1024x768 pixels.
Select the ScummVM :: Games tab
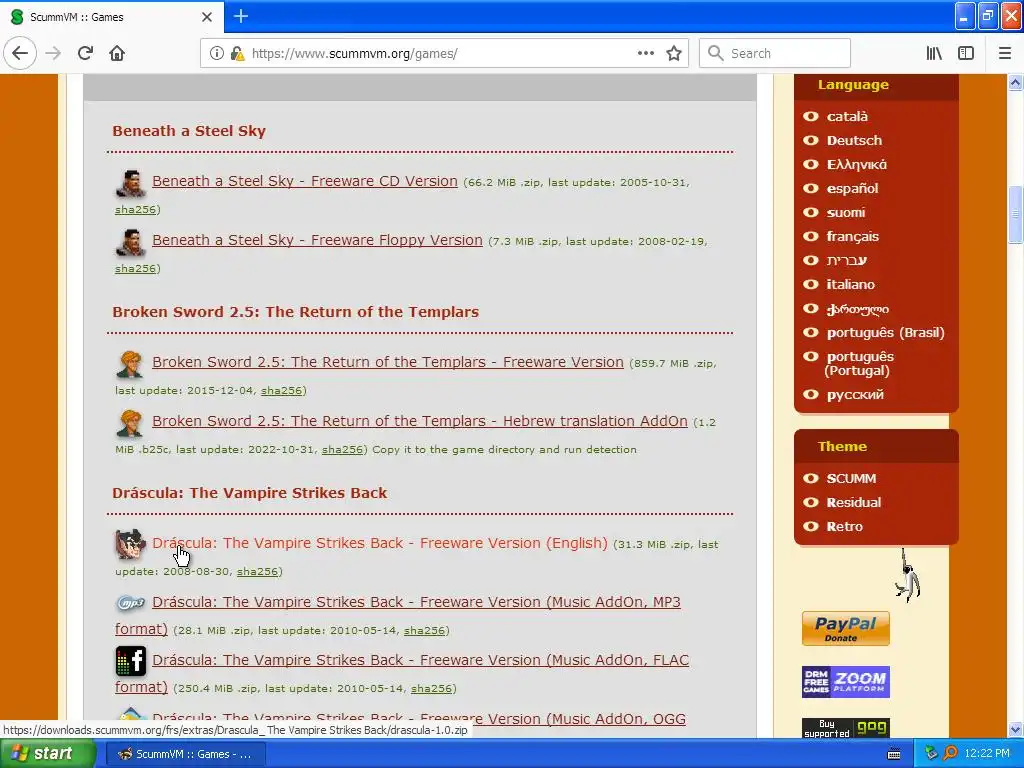112,17
